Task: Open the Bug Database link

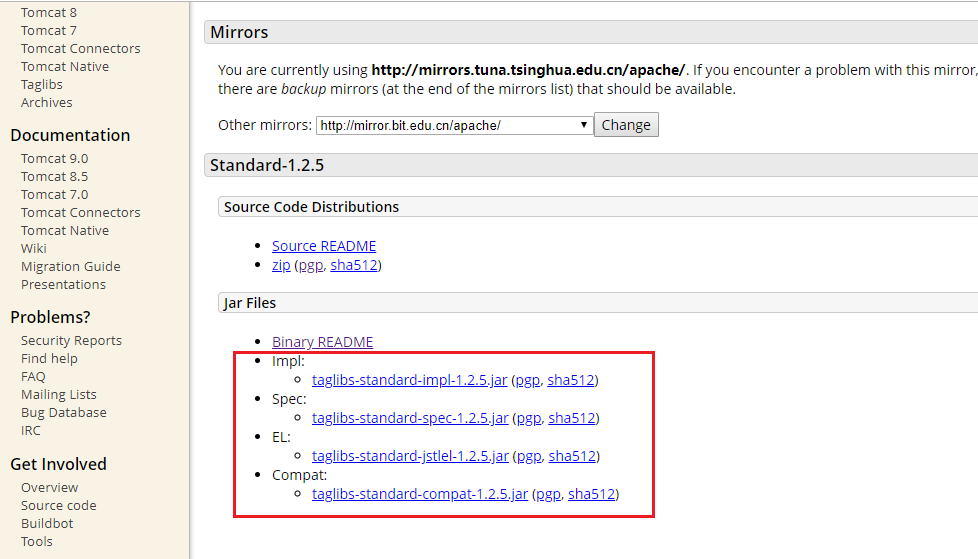Action: click(x=64, y=412)
